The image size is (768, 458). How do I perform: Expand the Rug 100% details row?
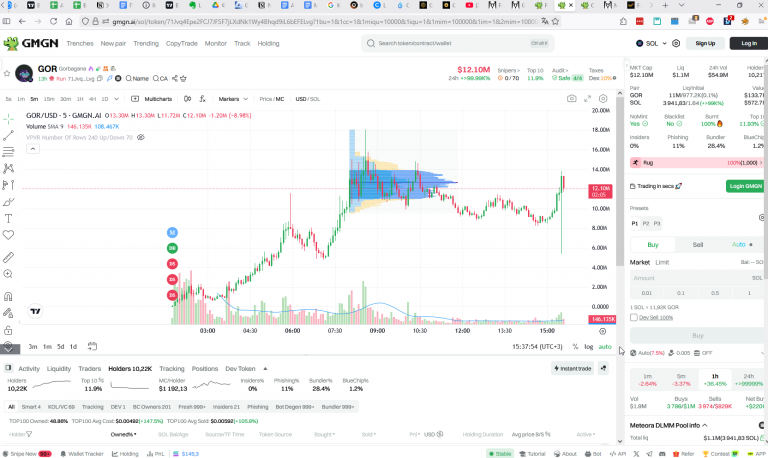pos(696,163)
